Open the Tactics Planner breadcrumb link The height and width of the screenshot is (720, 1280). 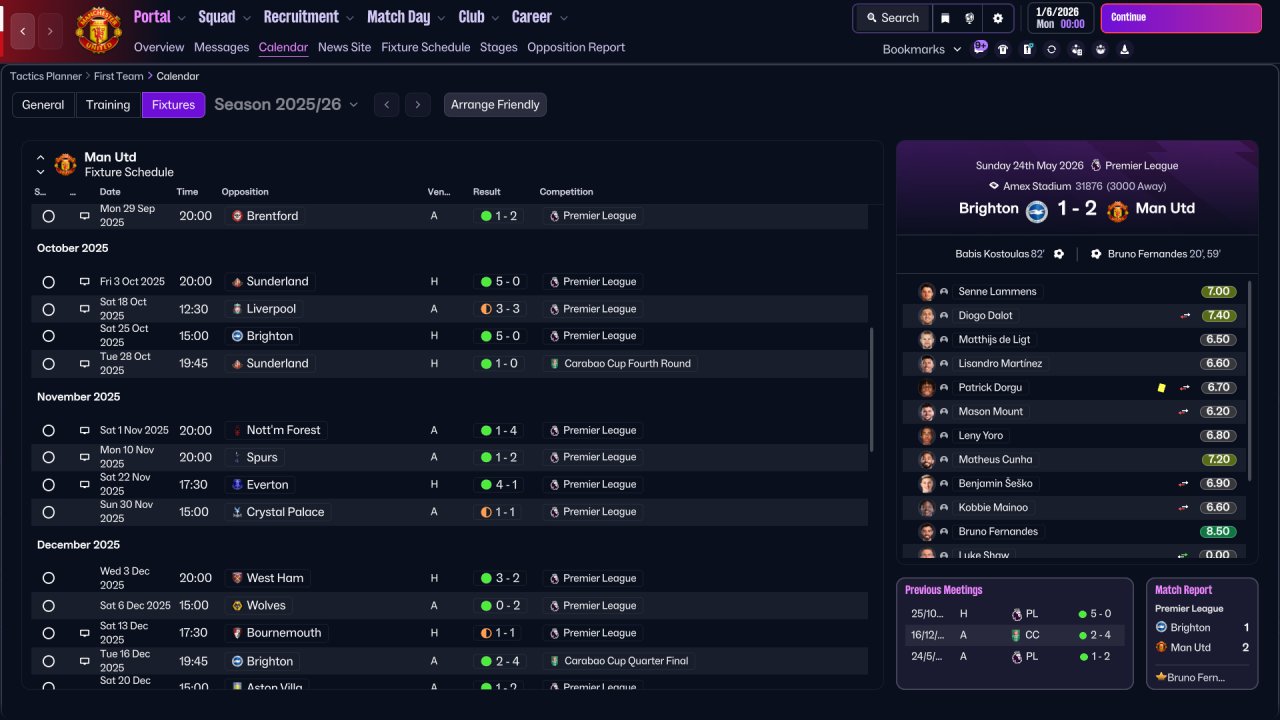click(x=46, y=76)
